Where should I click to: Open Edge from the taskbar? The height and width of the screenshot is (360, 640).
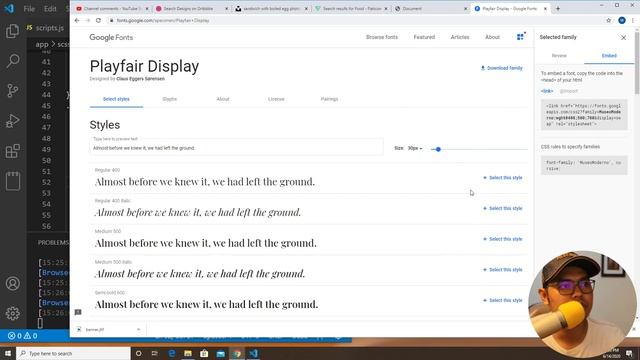tap(171, 353)
